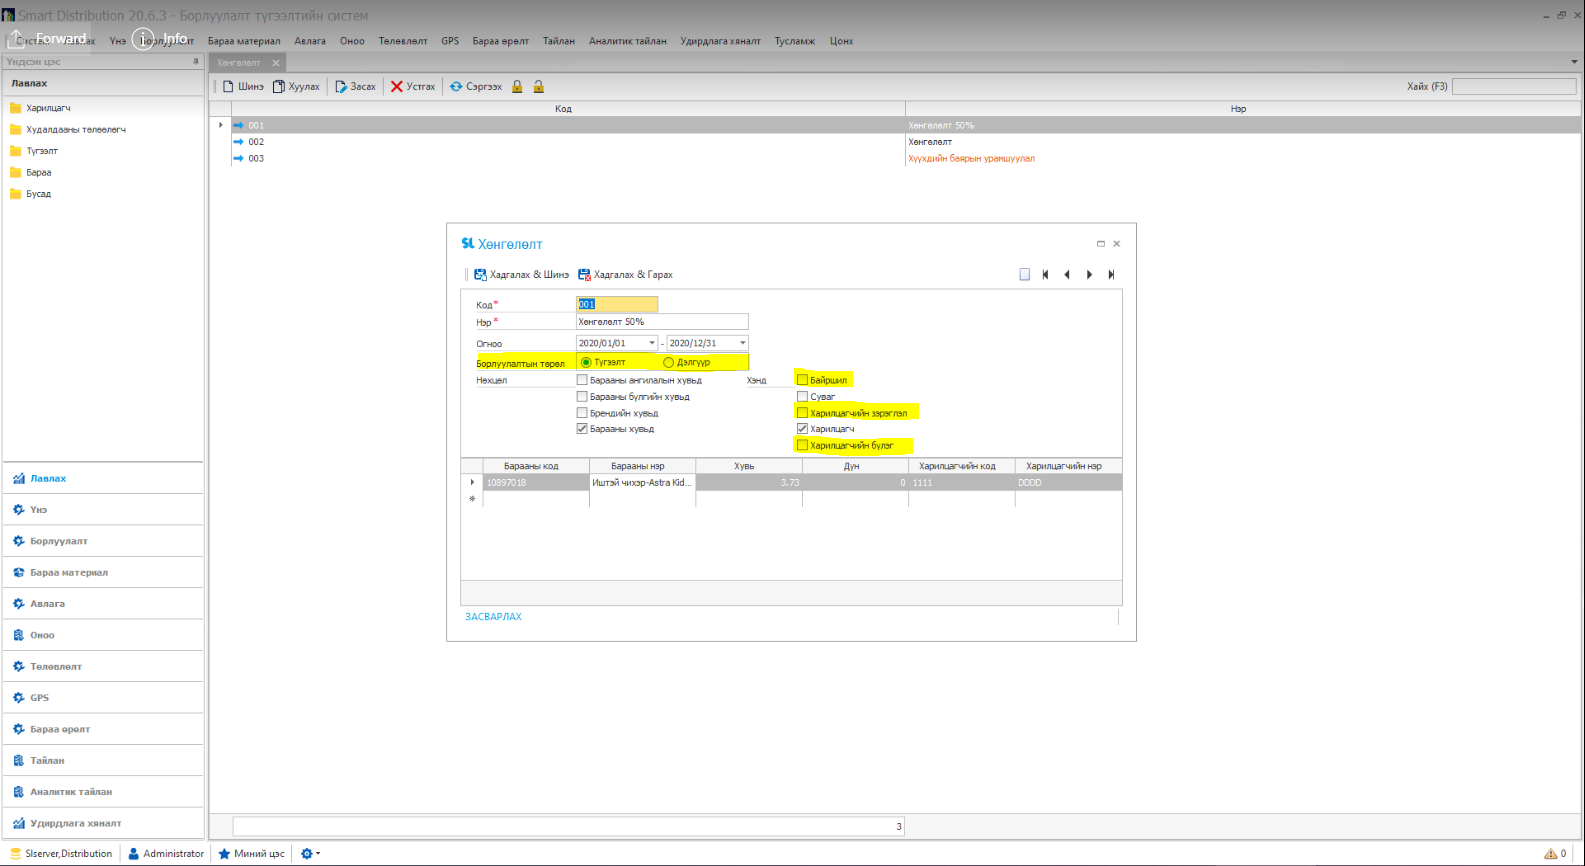This screenshot has height=866, width=1585.
Task: Expand the row indicator for record 001
Action: coord(220,125)
